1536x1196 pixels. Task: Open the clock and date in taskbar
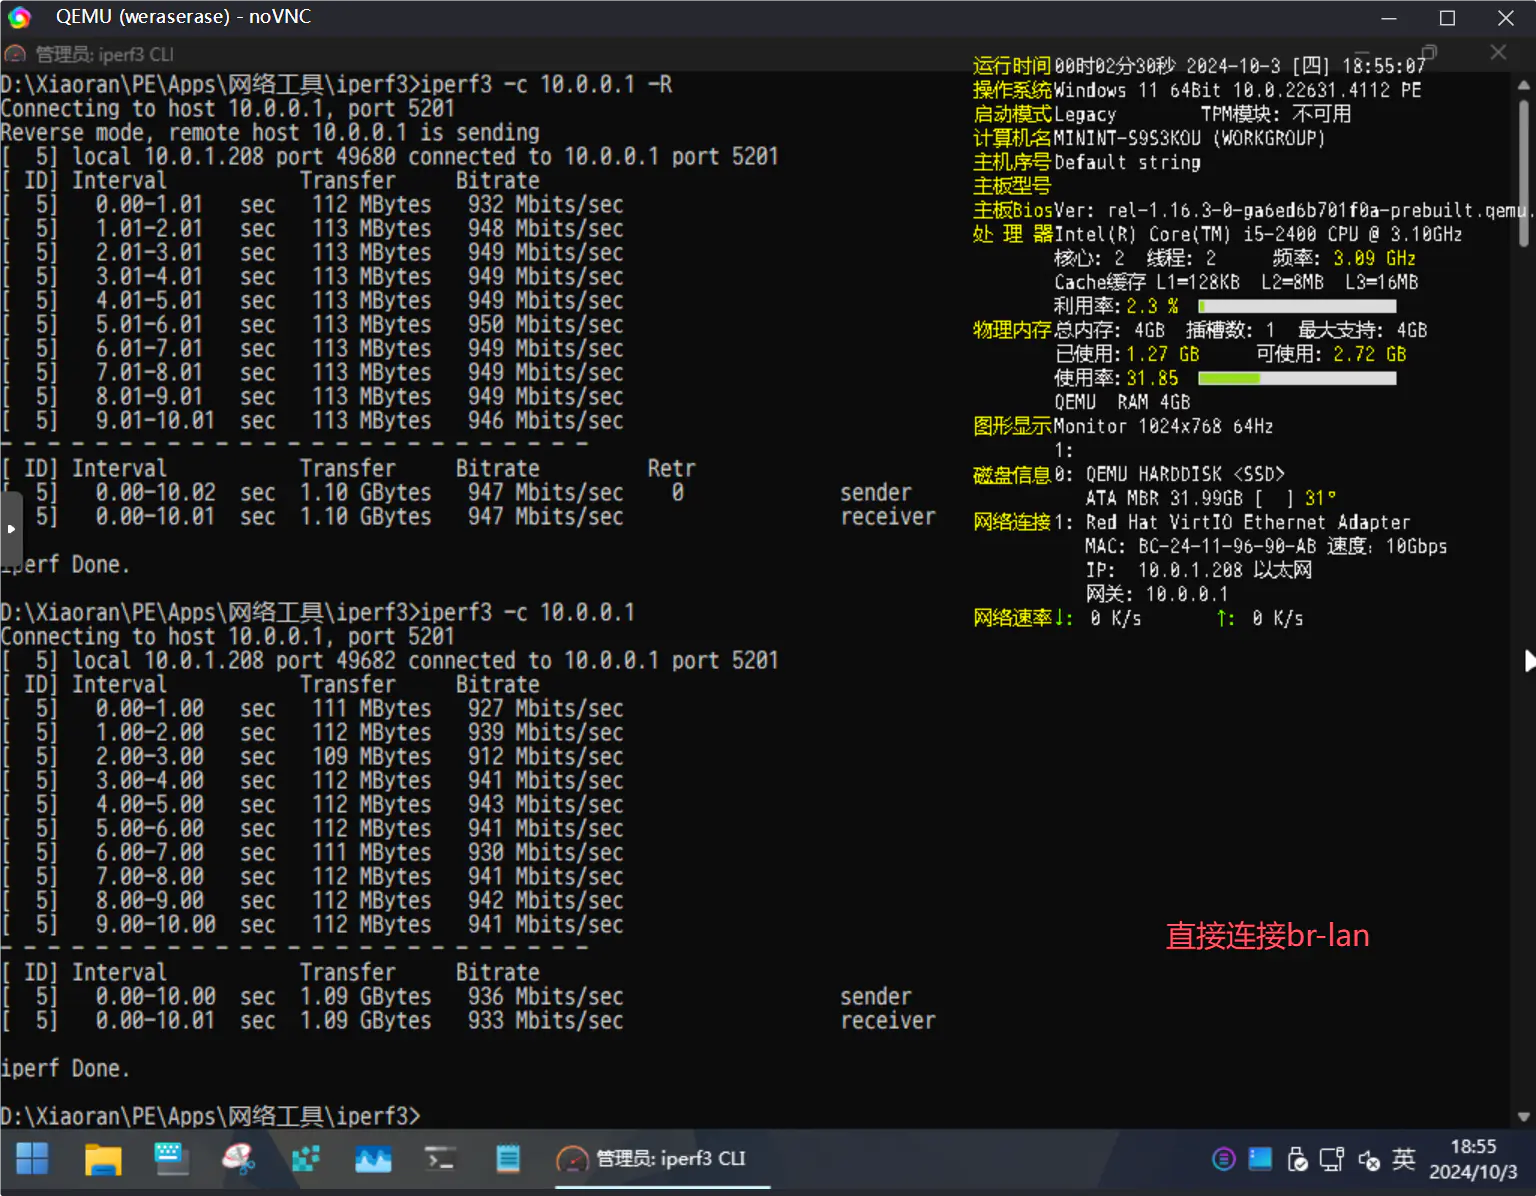(x=1473, y=1159)
